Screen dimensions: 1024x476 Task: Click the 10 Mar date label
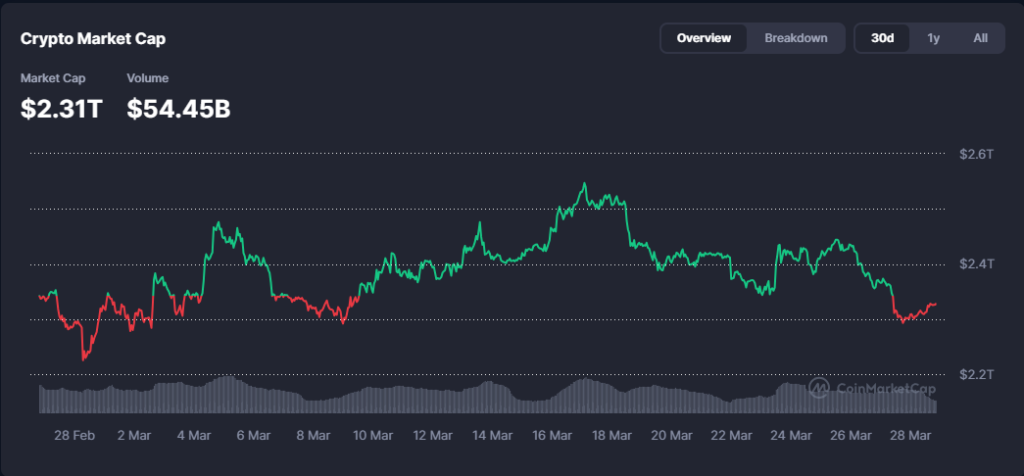(373, 435)
